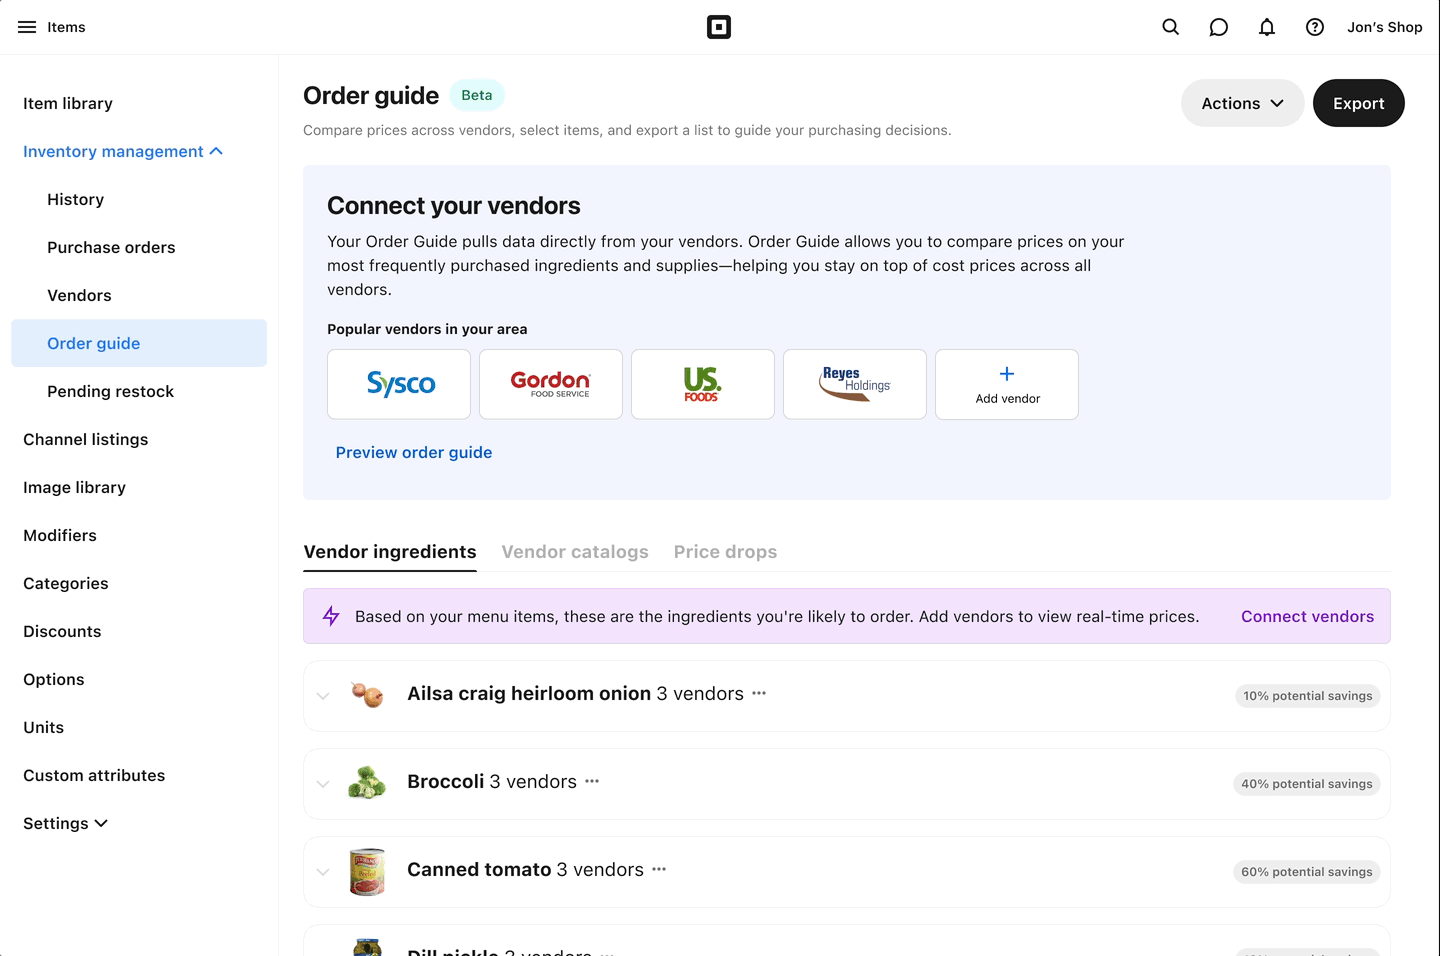Click the search magnifier icon

click(1170, 27)
